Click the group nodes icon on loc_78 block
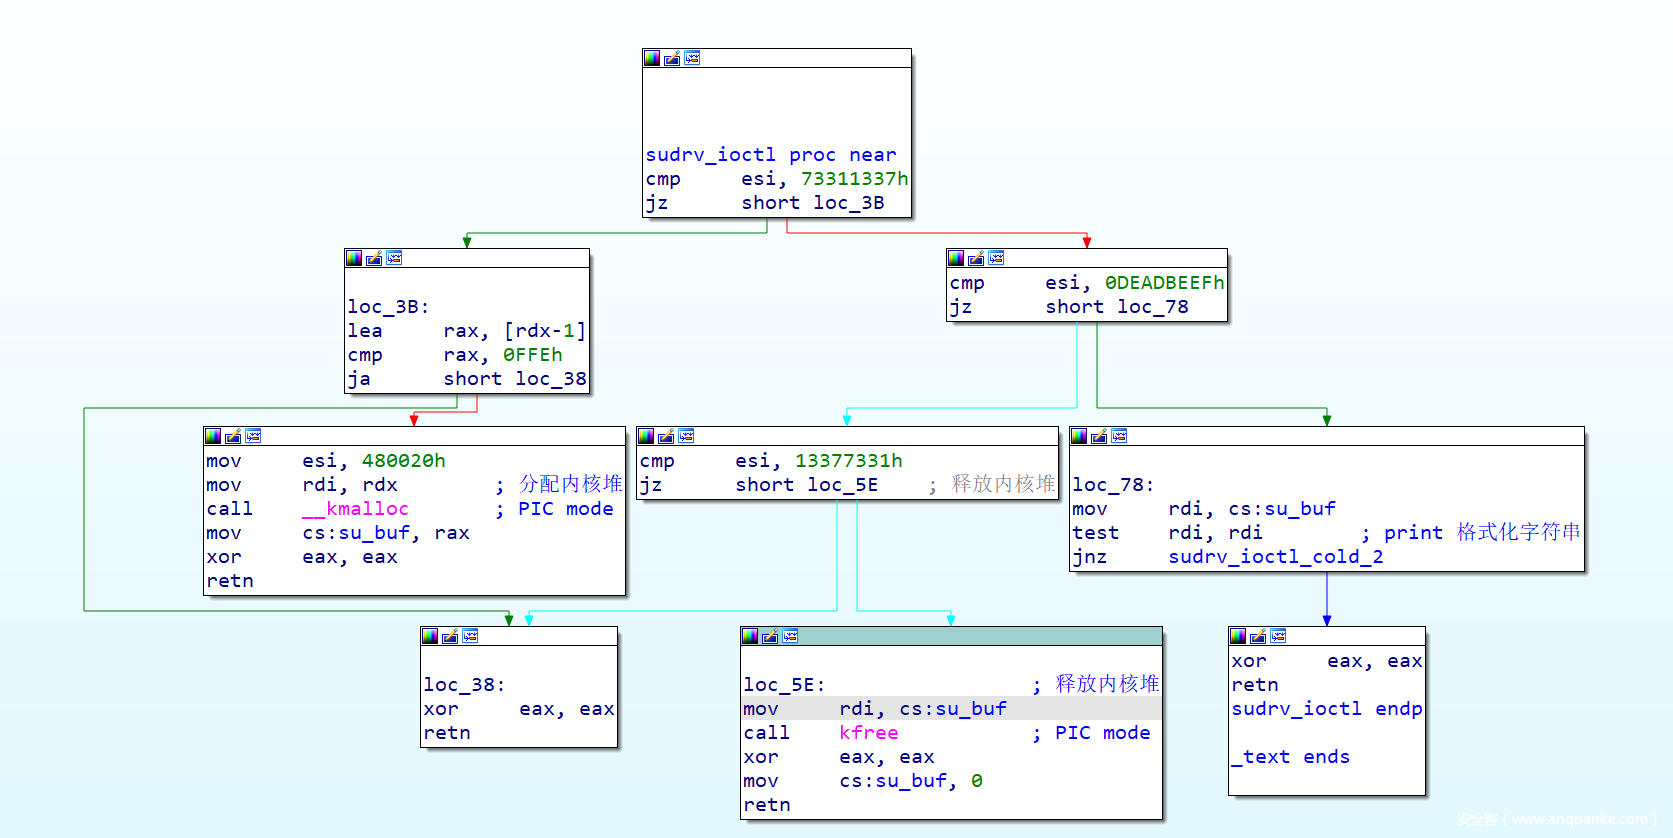The image size is (1673, 838). pyautogui.click(x=1119, y=436)
